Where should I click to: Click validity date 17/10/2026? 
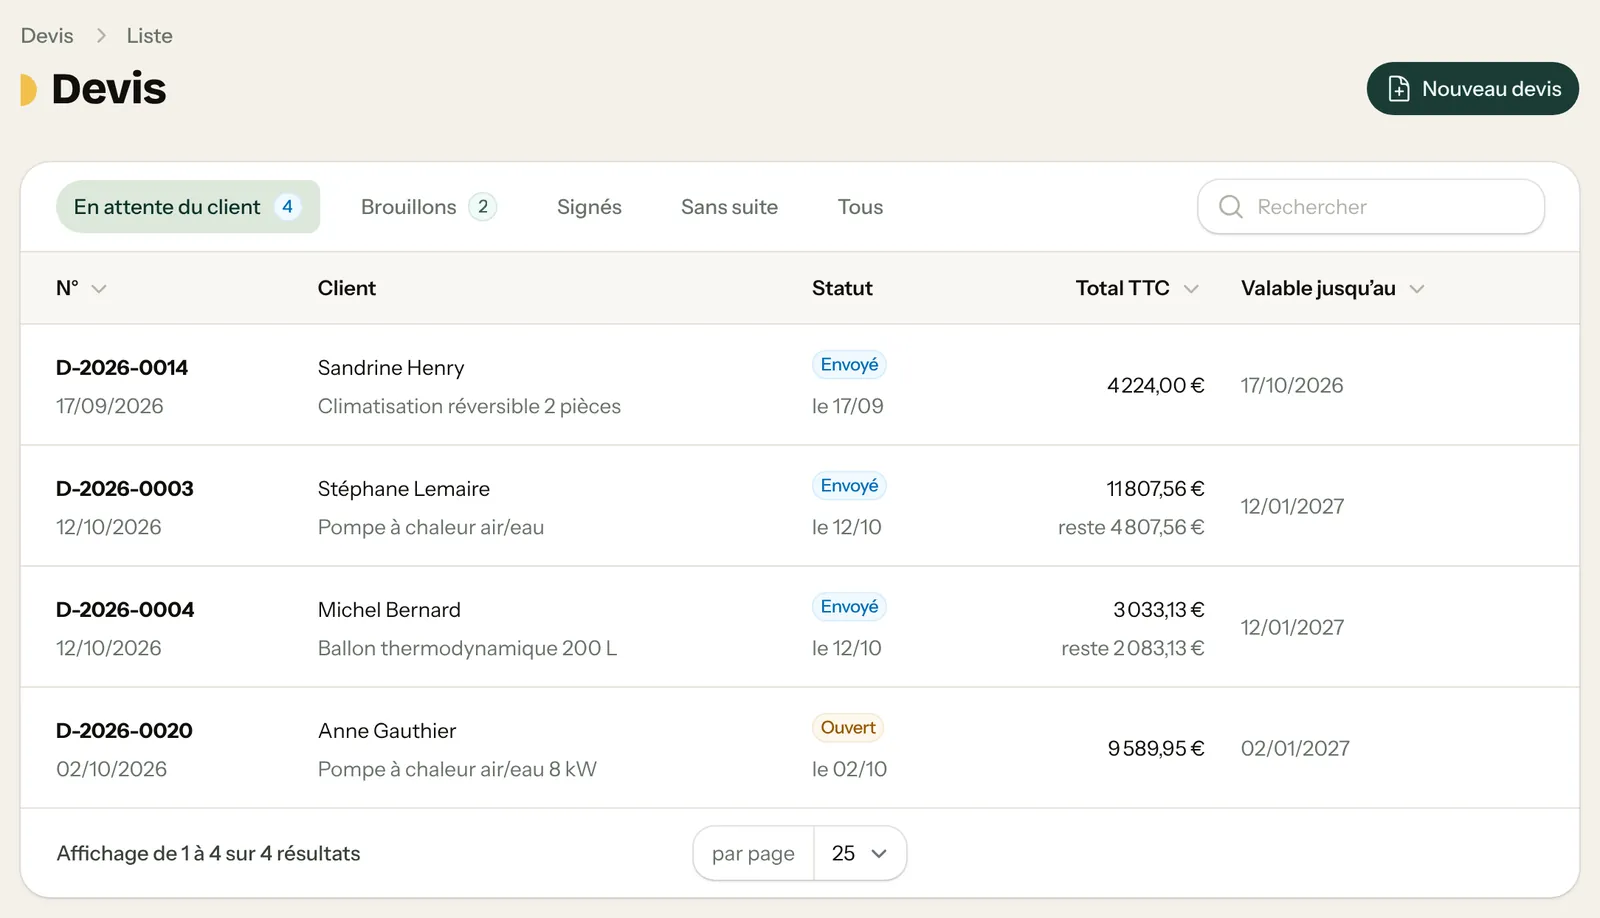tap(1292, 386)
